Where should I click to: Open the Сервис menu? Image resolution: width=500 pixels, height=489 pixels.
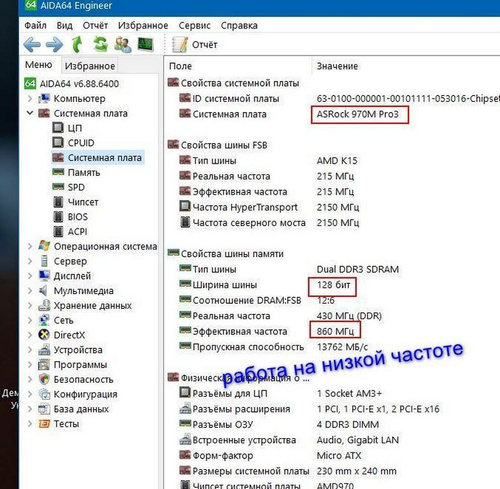coord(194,25)
